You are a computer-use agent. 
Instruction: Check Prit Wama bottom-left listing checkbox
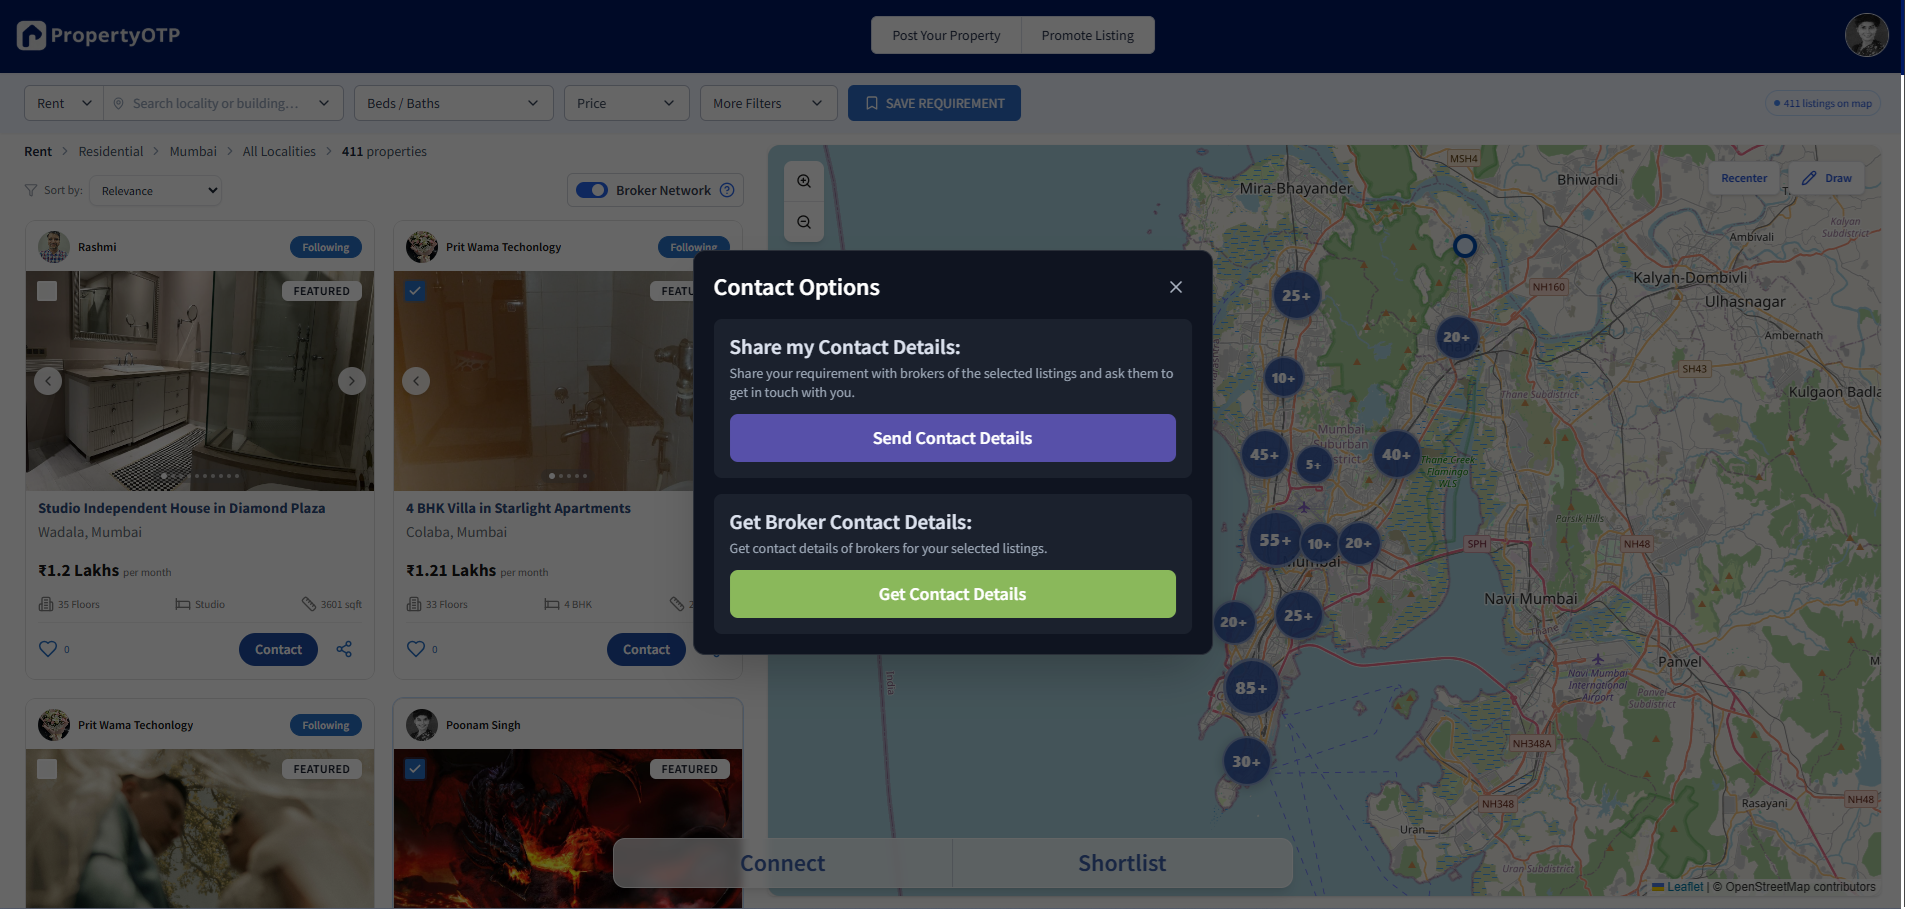[x=47, y=769]
